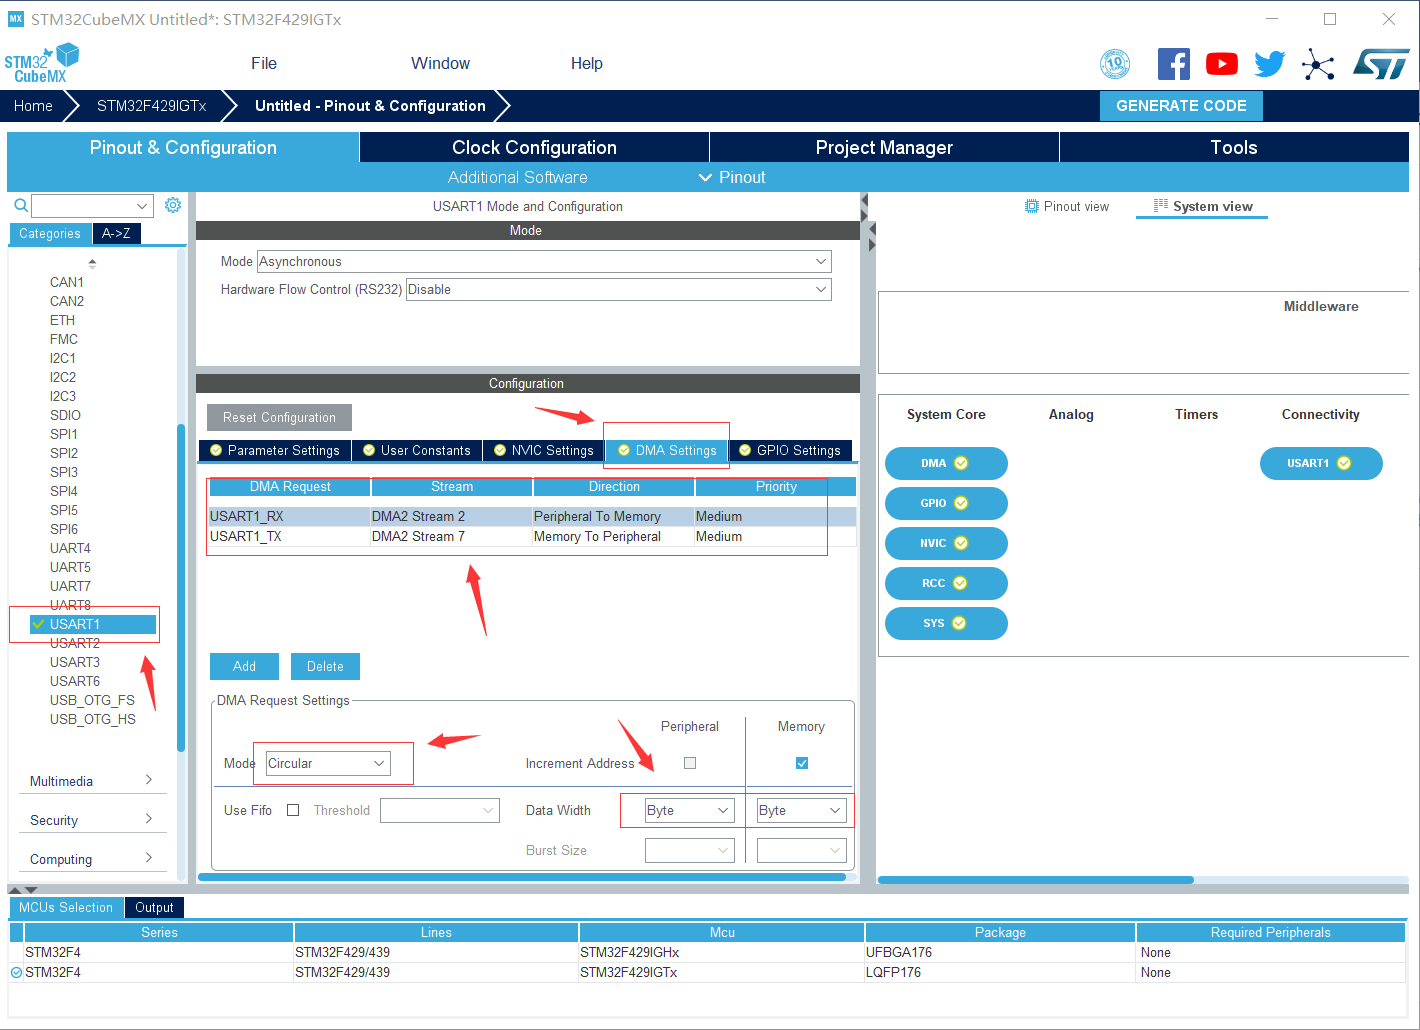Open the GPIO system core button
This screenshot has height=1030, width=1420.
coord(946,503)
